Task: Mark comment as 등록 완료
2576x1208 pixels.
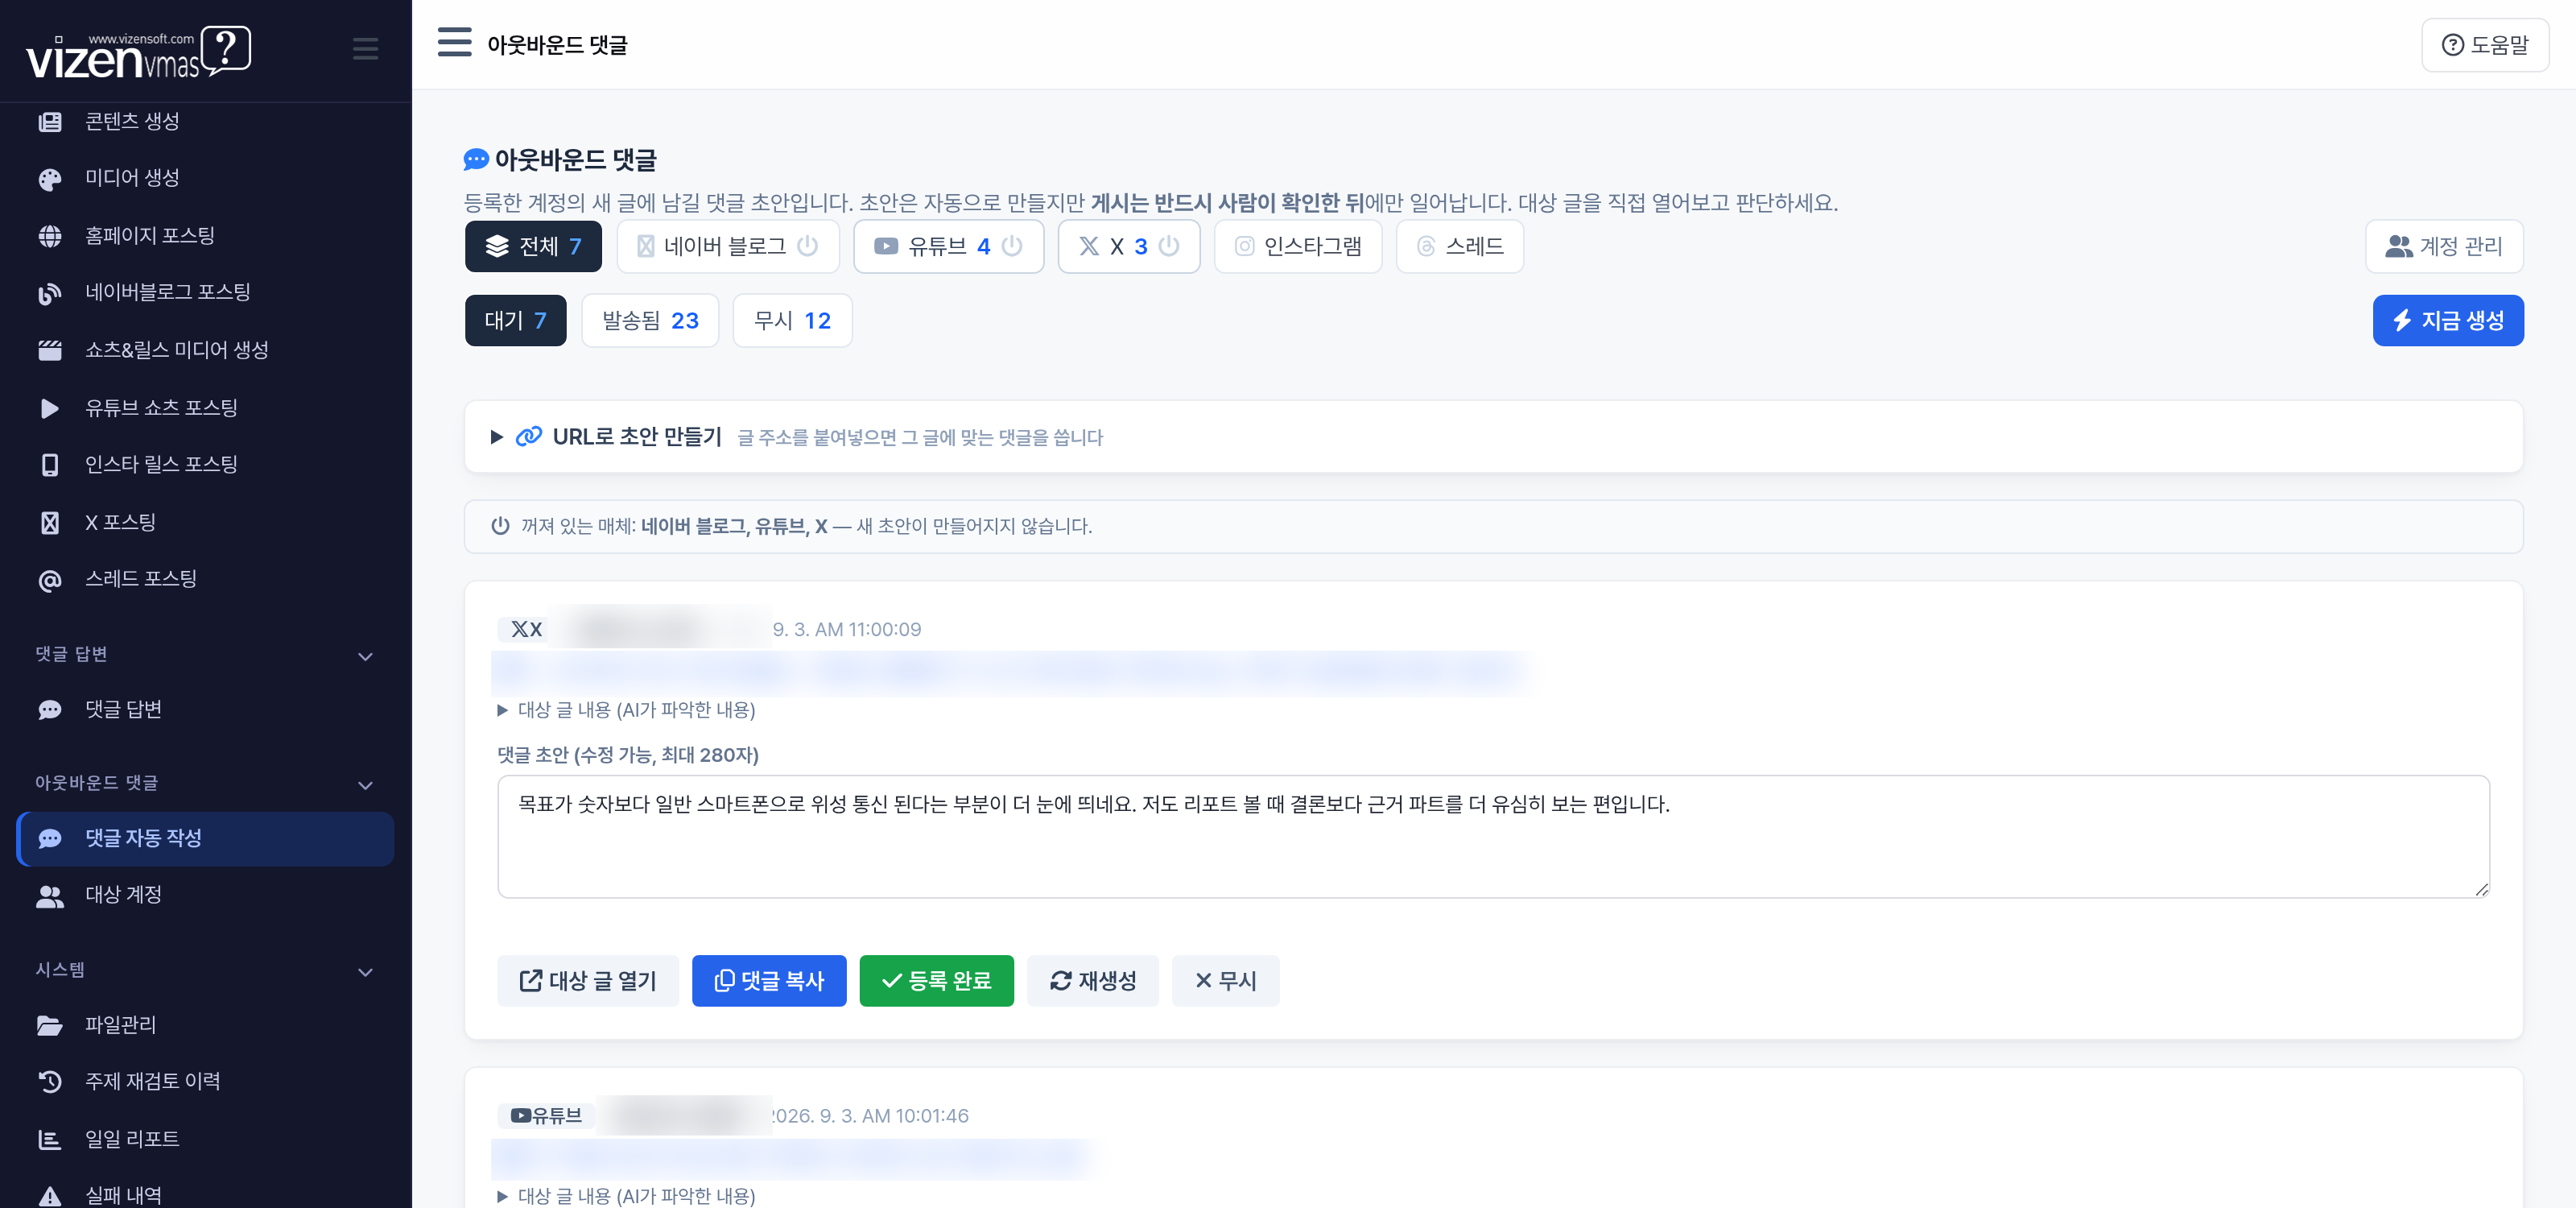Action: pyautogui.click(x=936, y=980)
